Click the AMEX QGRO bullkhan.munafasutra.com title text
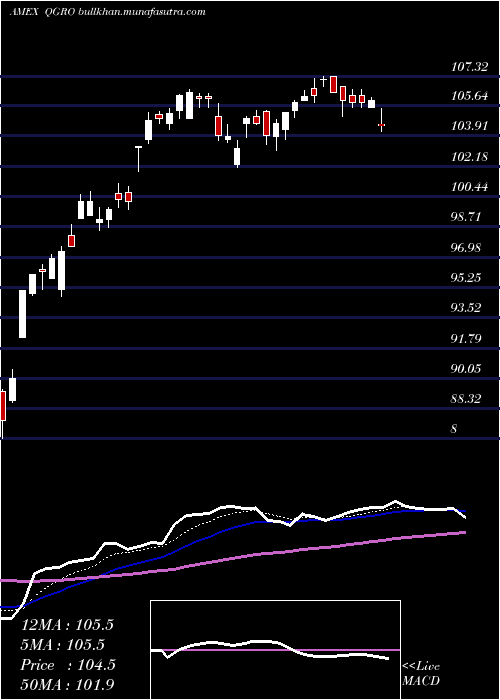 pos(107,12)
